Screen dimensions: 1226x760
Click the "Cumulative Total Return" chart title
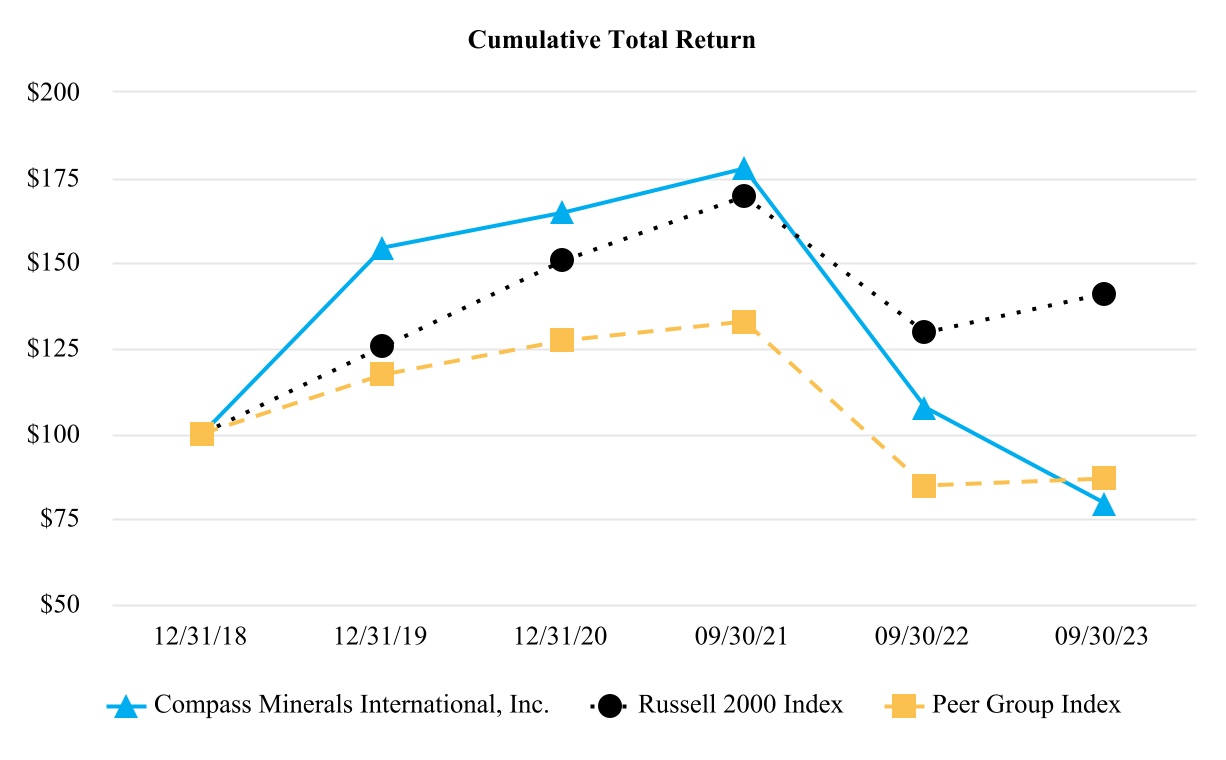pos(612,40)
